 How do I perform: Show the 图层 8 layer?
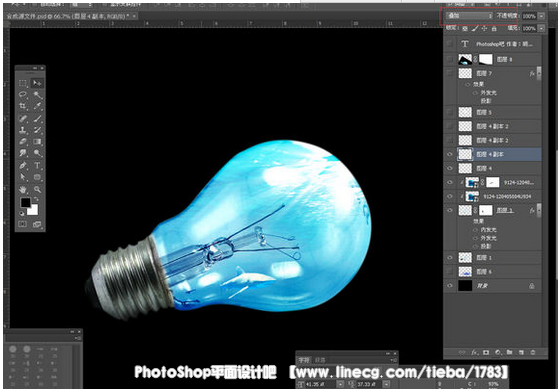coord(450,59)
